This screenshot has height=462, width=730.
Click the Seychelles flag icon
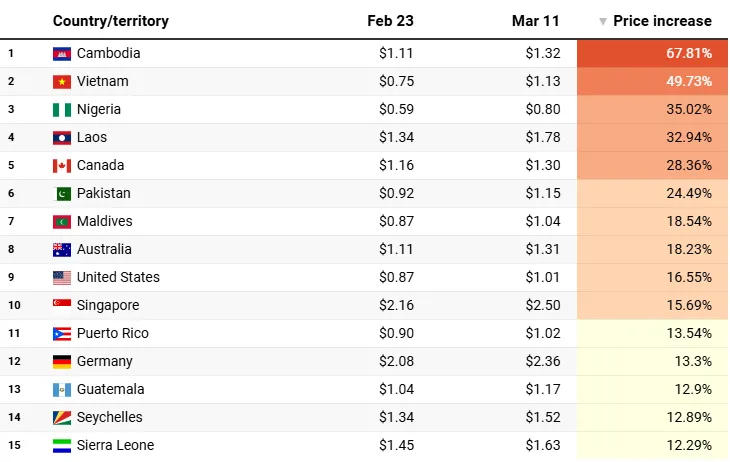click(62, 418)
